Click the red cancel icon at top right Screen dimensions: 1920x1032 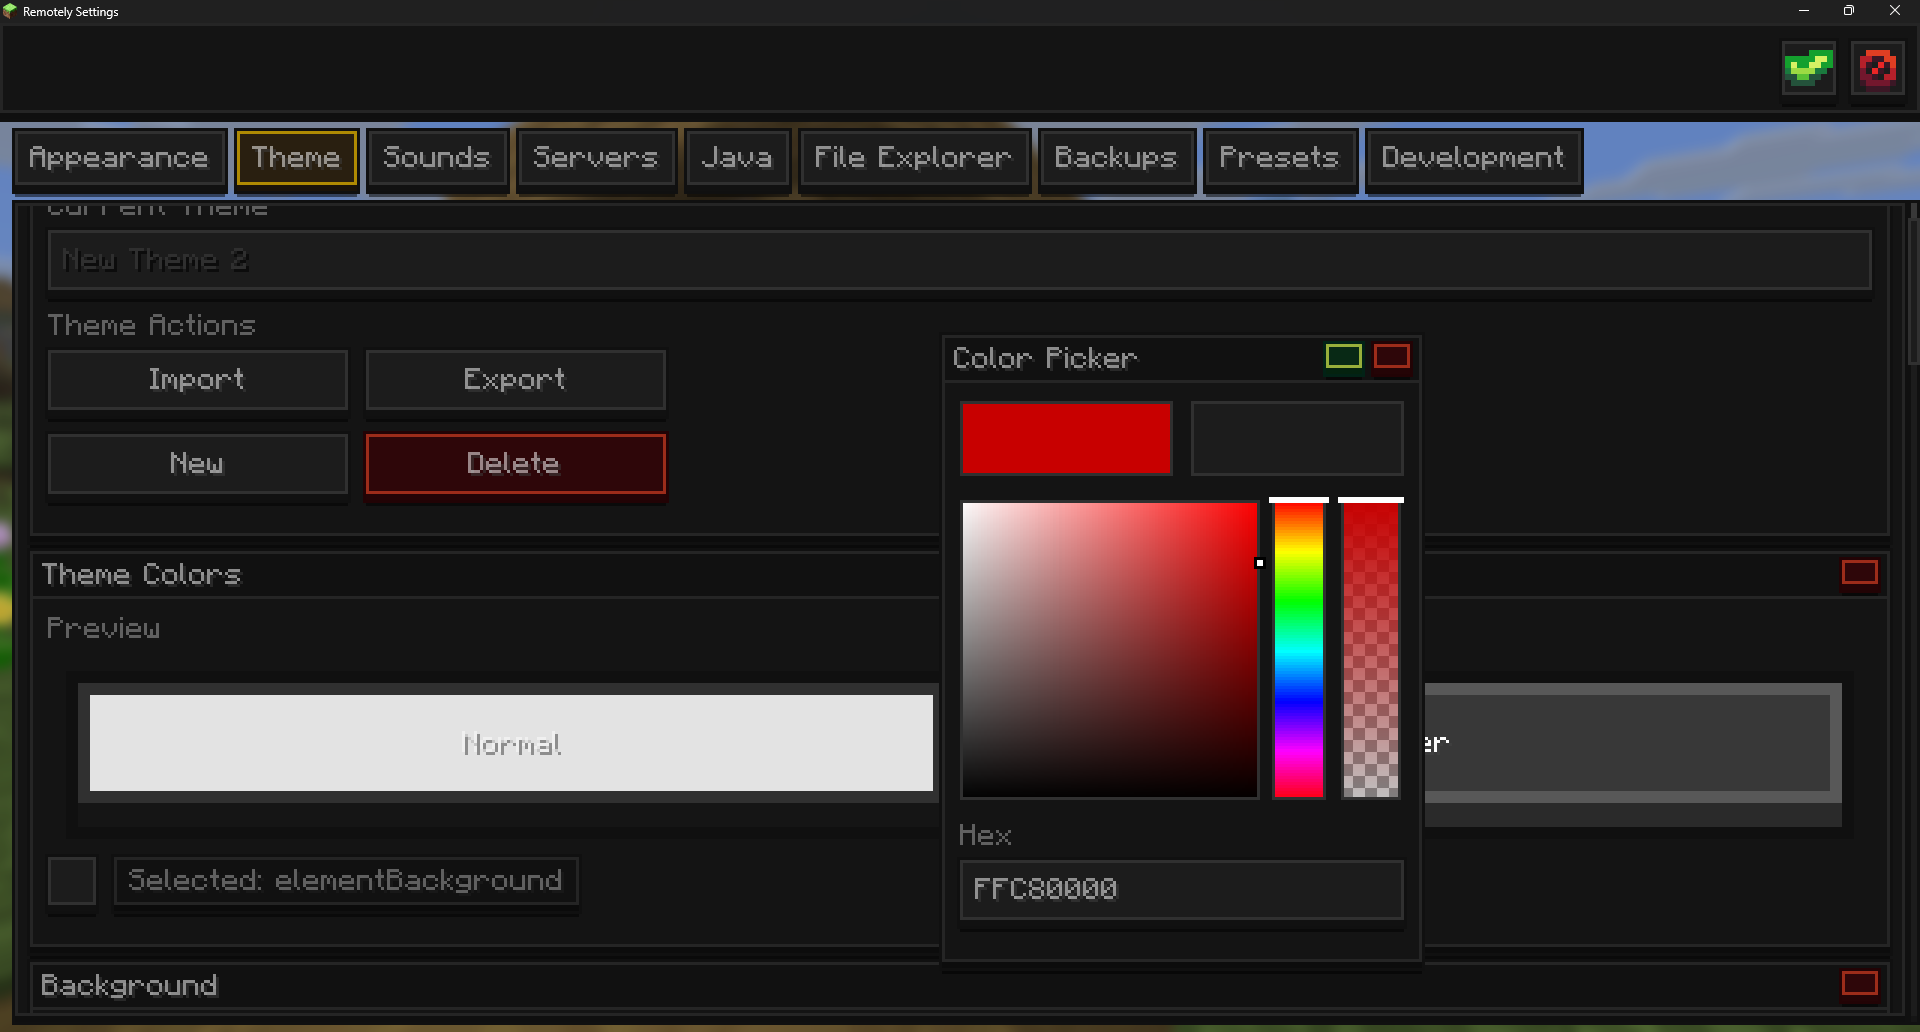(x=1877, y=69)
